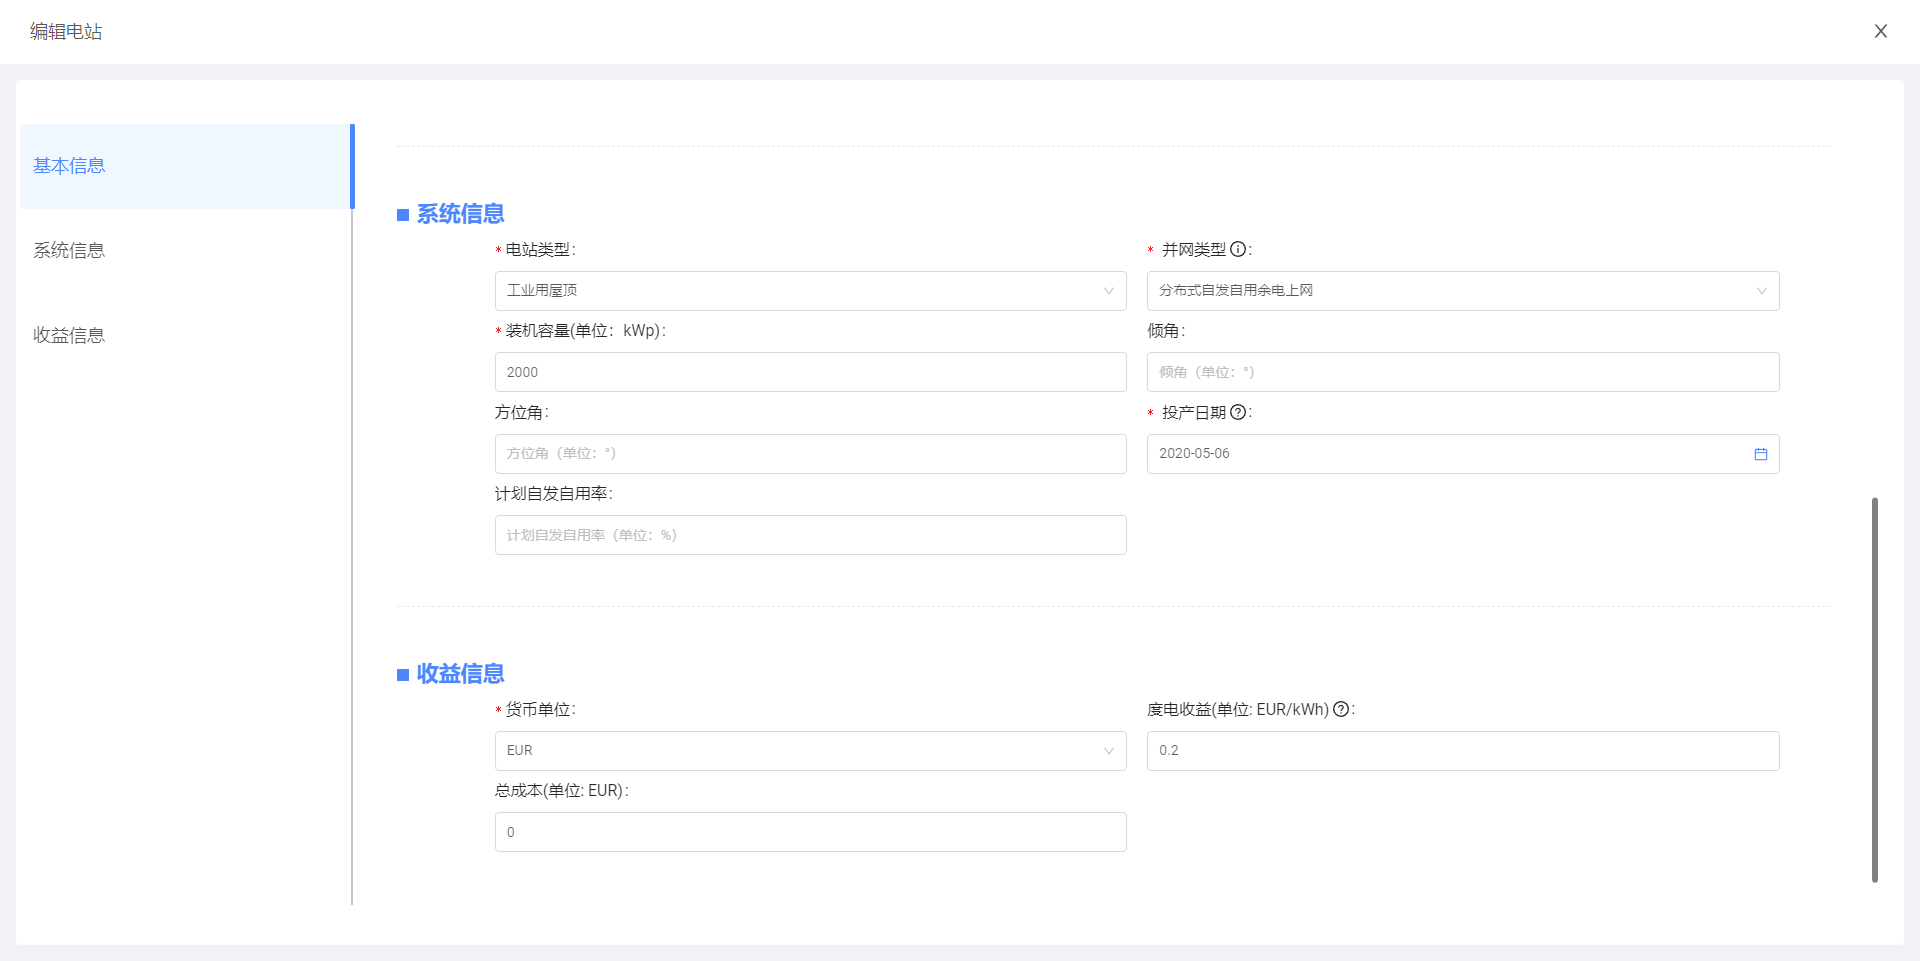The height and width of the screenshot is (961, 1920).
Task: Close the 编辑电站 dialog with X
Action: pos(1880,31)
